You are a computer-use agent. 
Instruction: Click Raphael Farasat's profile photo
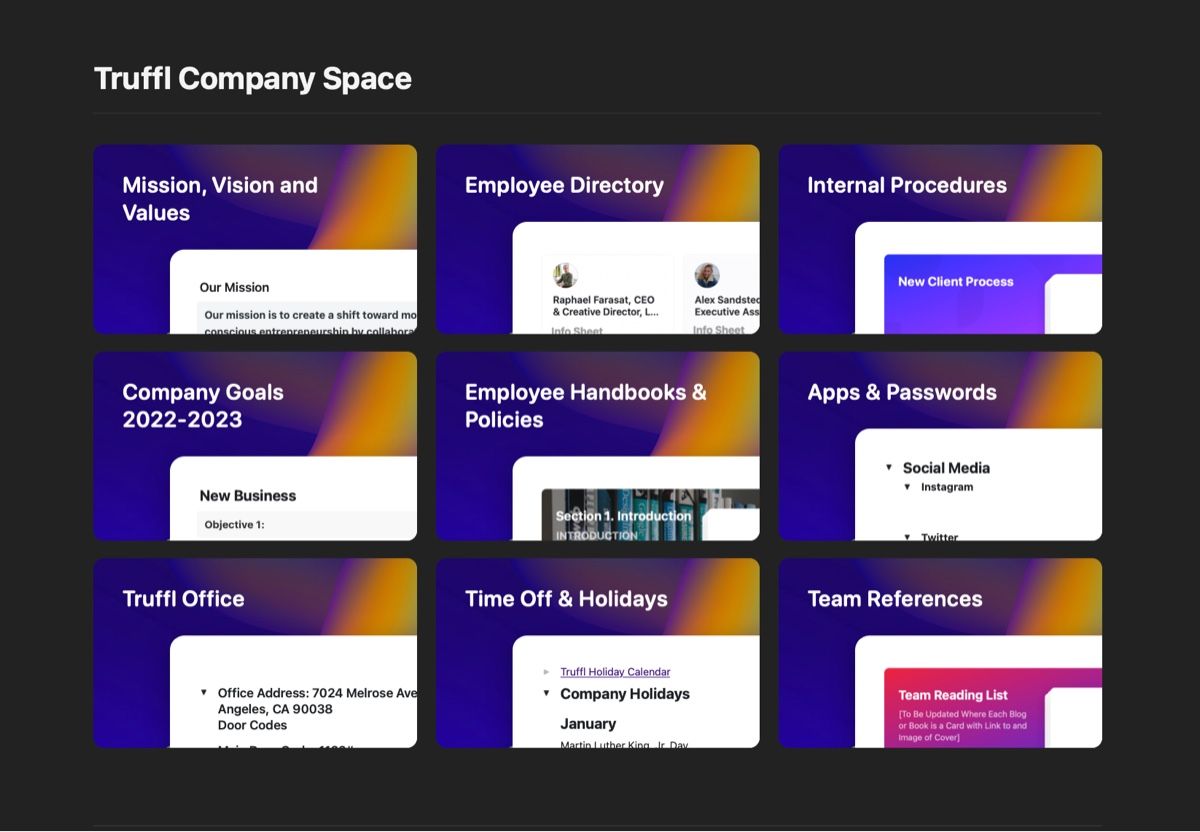pos(565,276)
